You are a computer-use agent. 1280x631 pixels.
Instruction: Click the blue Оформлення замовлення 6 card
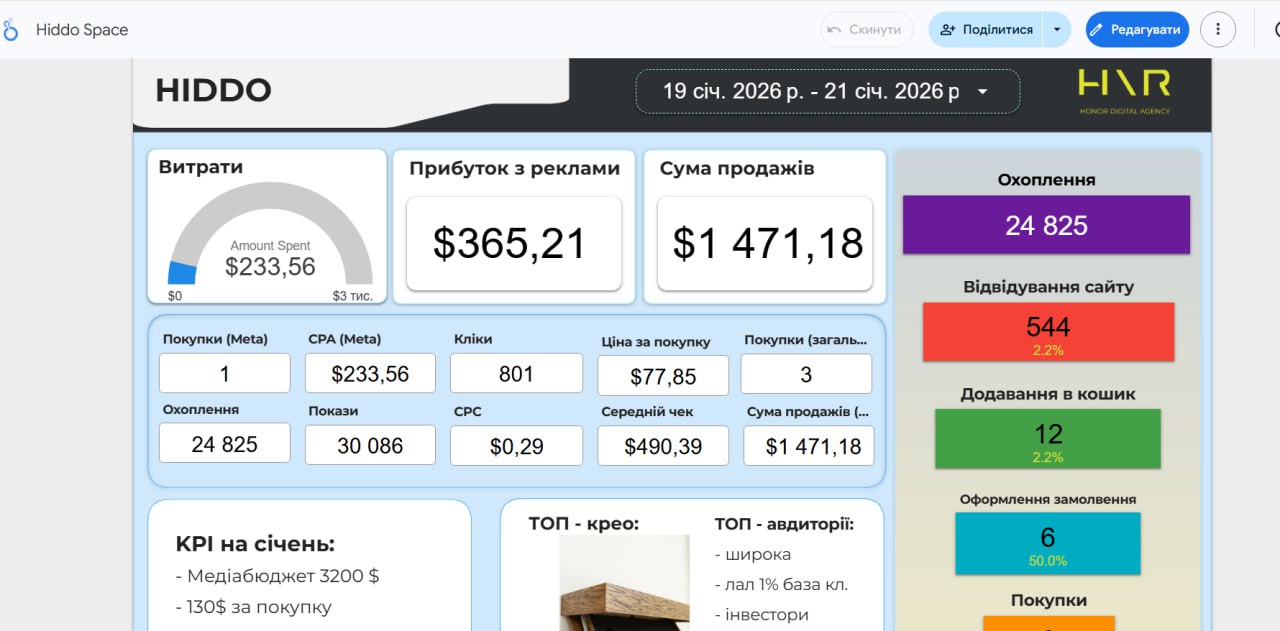(1048, 543)
